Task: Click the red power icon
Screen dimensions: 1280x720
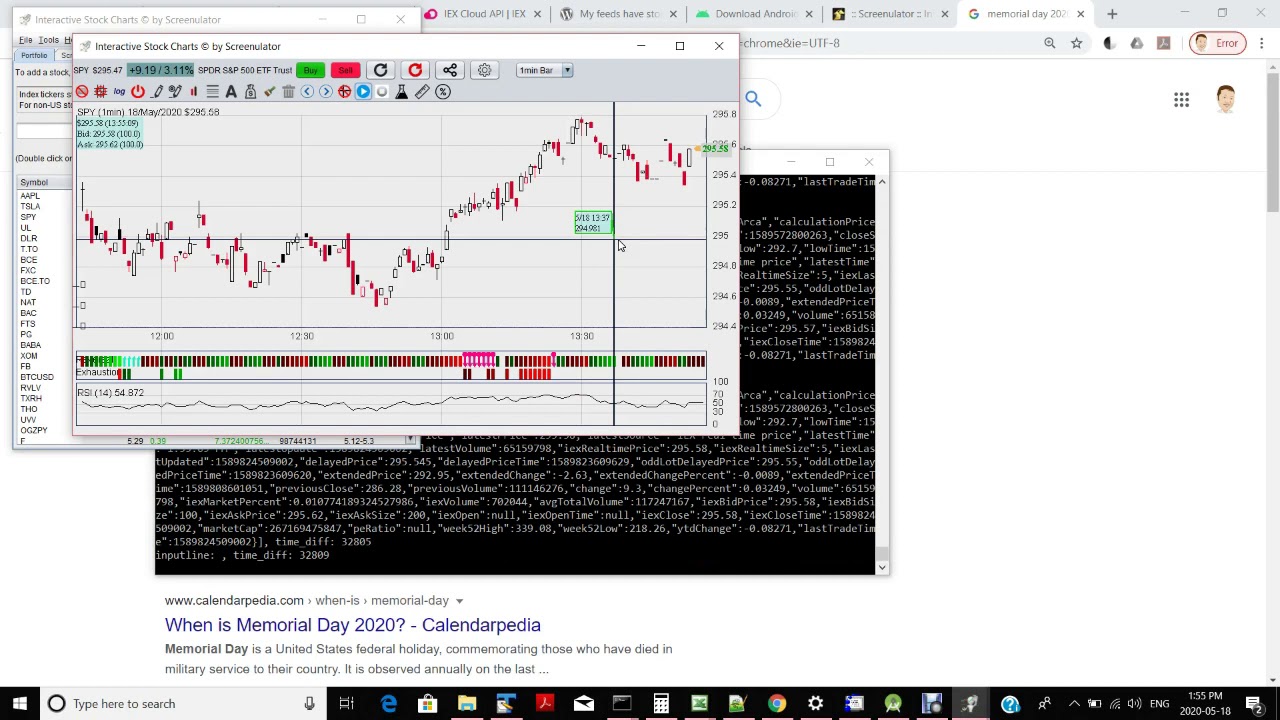Action: click(138, 91)
